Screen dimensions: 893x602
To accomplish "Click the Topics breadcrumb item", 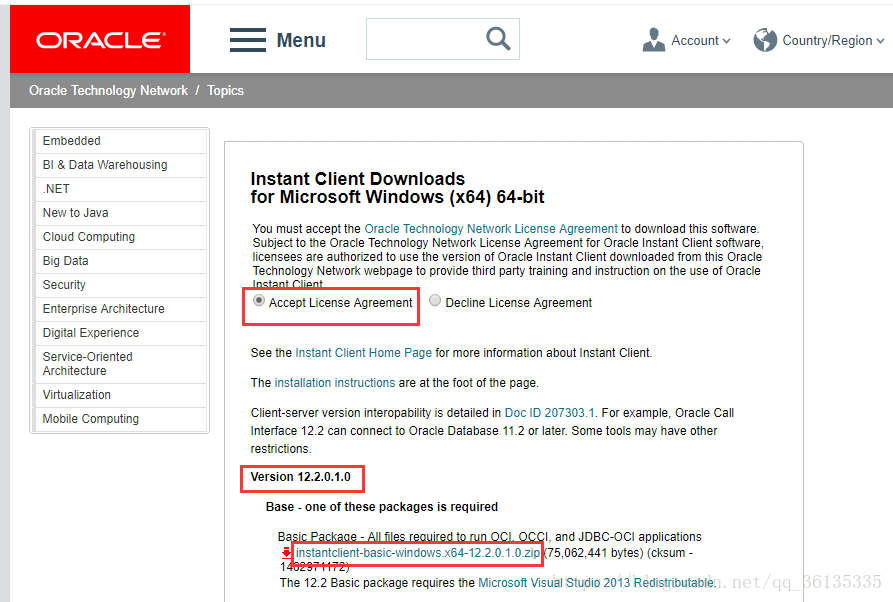I will [x=224, y=90].
